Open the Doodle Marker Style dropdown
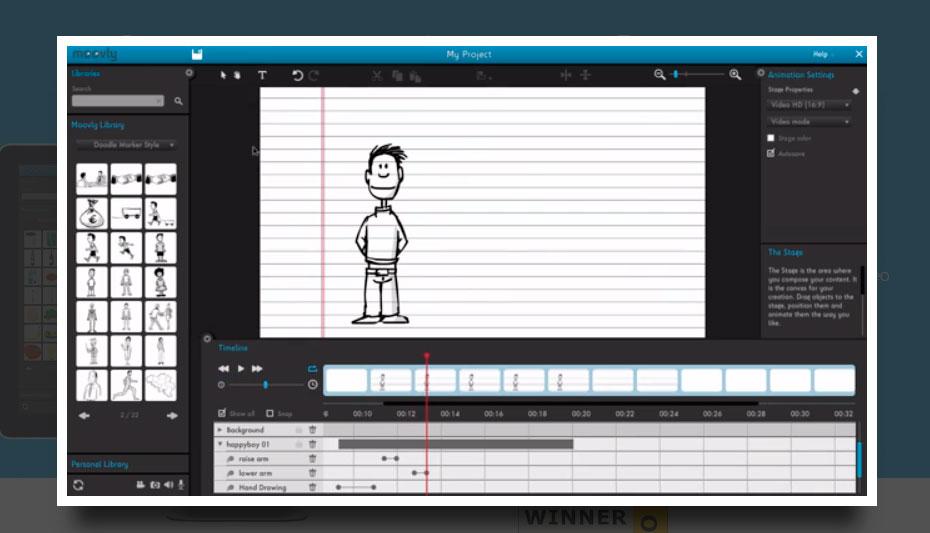The width and height of the screenshot is (930, 533). coord(126,145)
